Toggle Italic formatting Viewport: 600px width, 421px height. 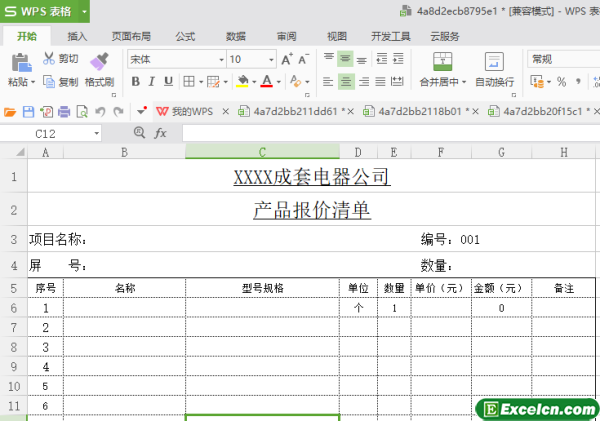pyautogui.click(x=153, y=81)
